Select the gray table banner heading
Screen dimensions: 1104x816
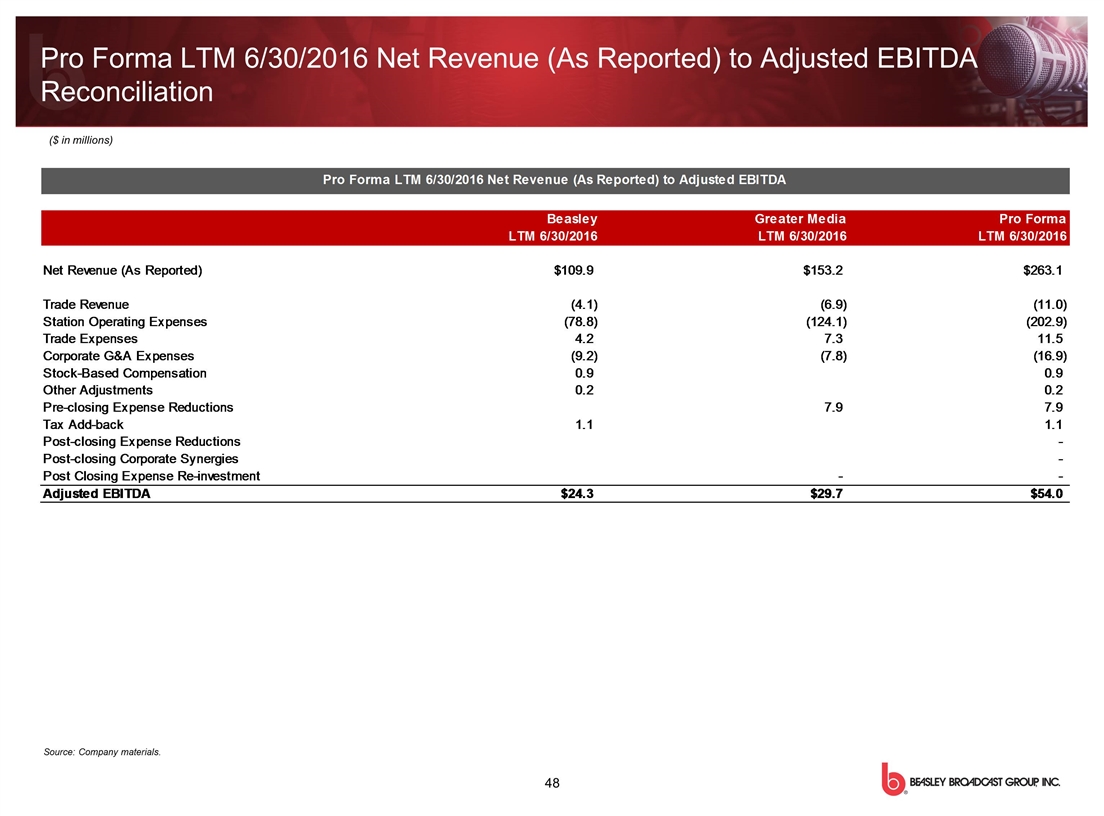(x=554, y=180)
